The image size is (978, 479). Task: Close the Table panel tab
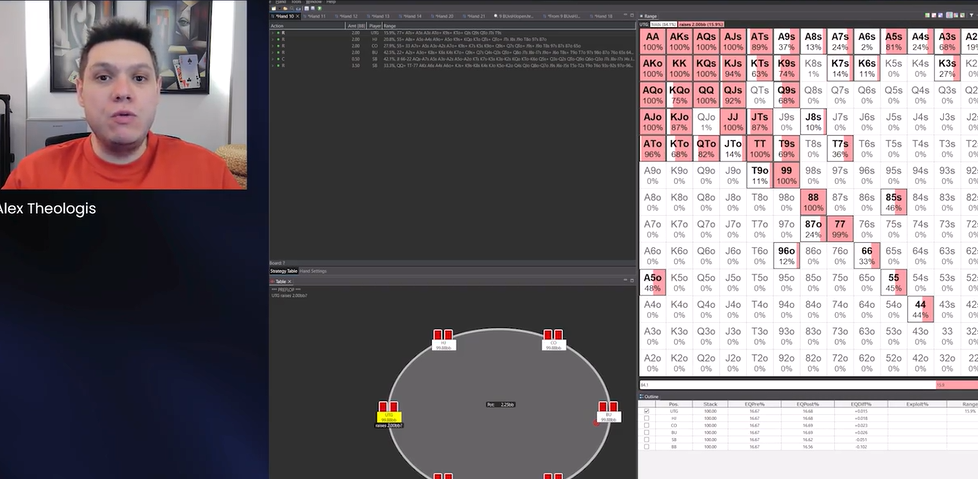tap(289, 281)
